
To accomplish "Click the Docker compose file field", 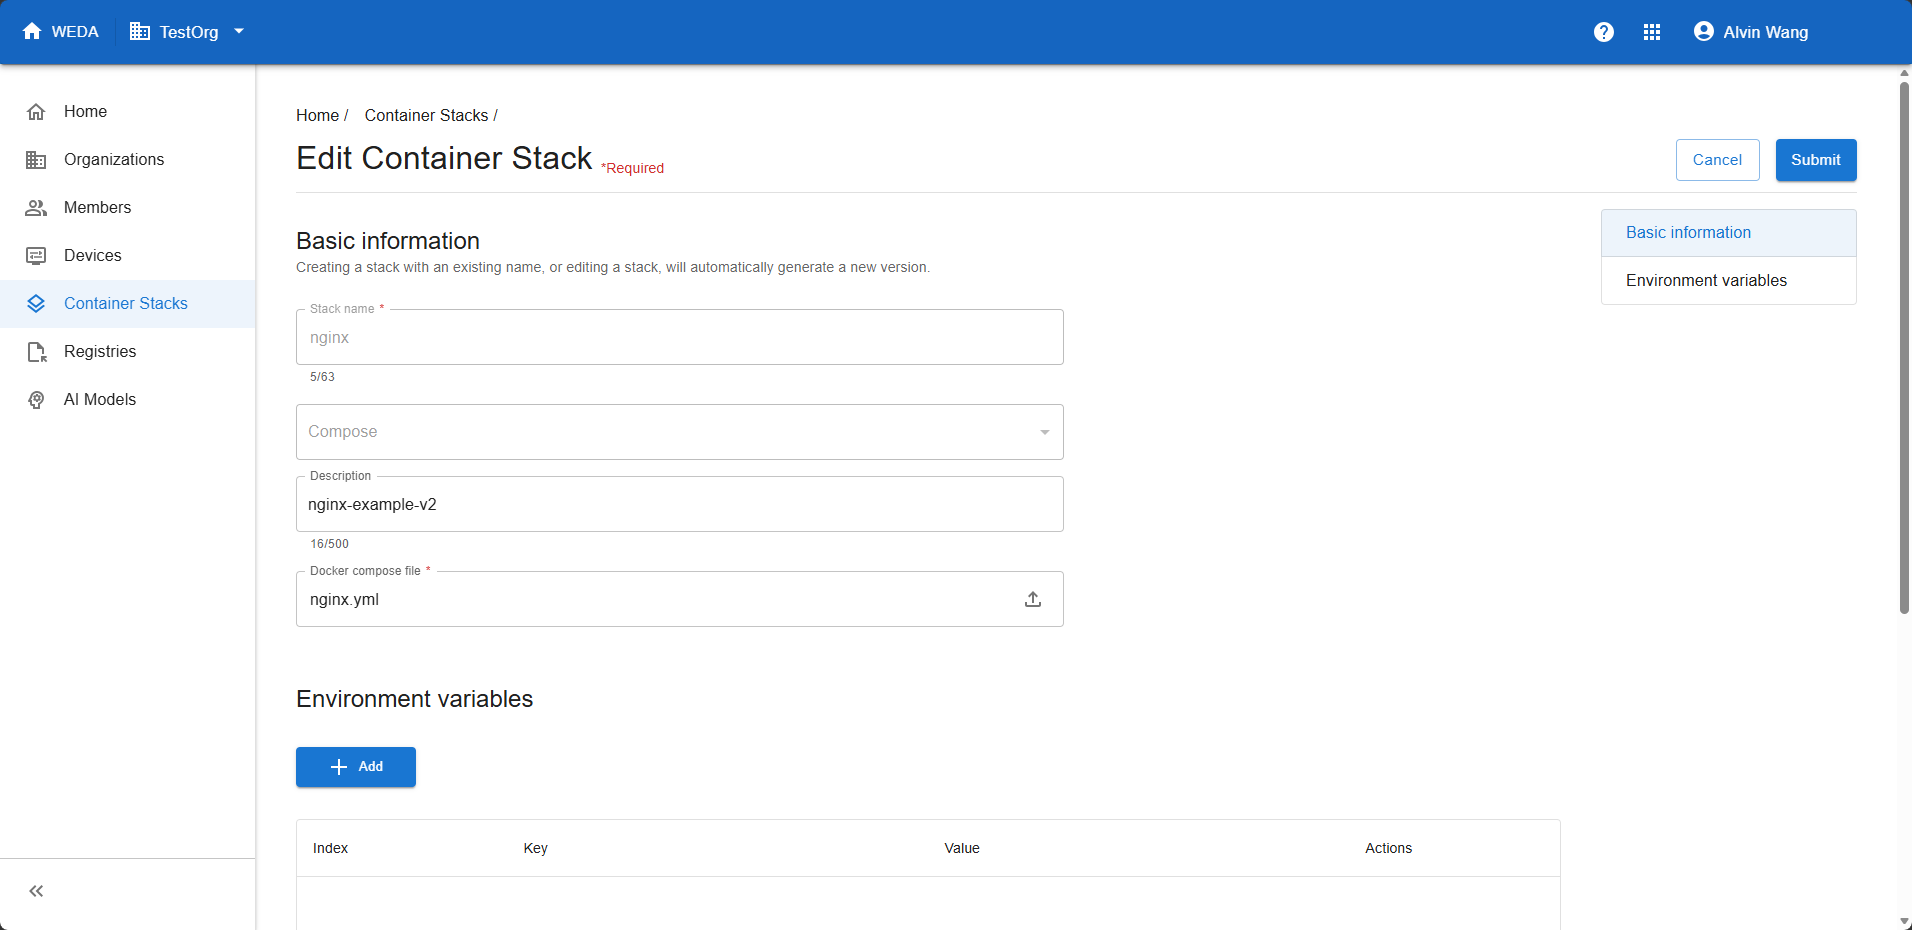I will pos(680,599).
